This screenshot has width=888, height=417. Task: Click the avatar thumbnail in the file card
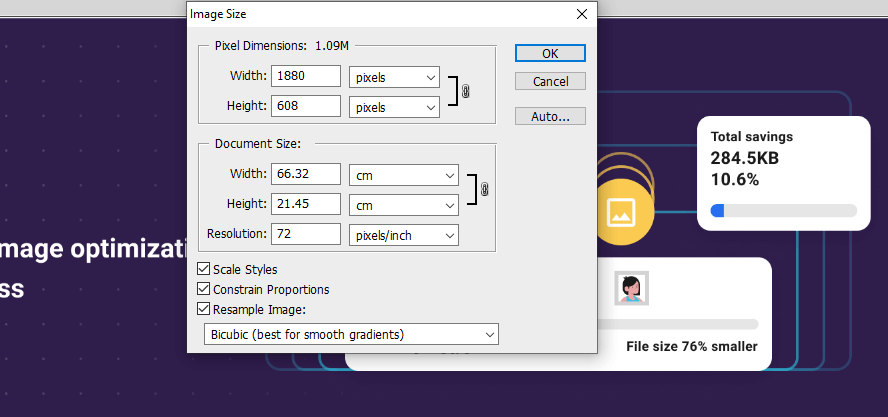631,288
